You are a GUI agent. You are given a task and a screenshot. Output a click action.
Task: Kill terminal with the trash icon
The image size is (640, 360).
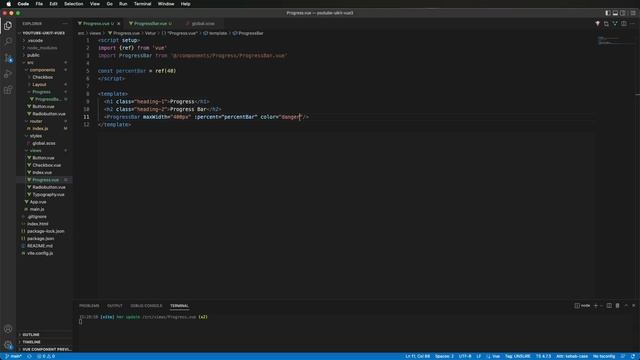pos(618,305)
